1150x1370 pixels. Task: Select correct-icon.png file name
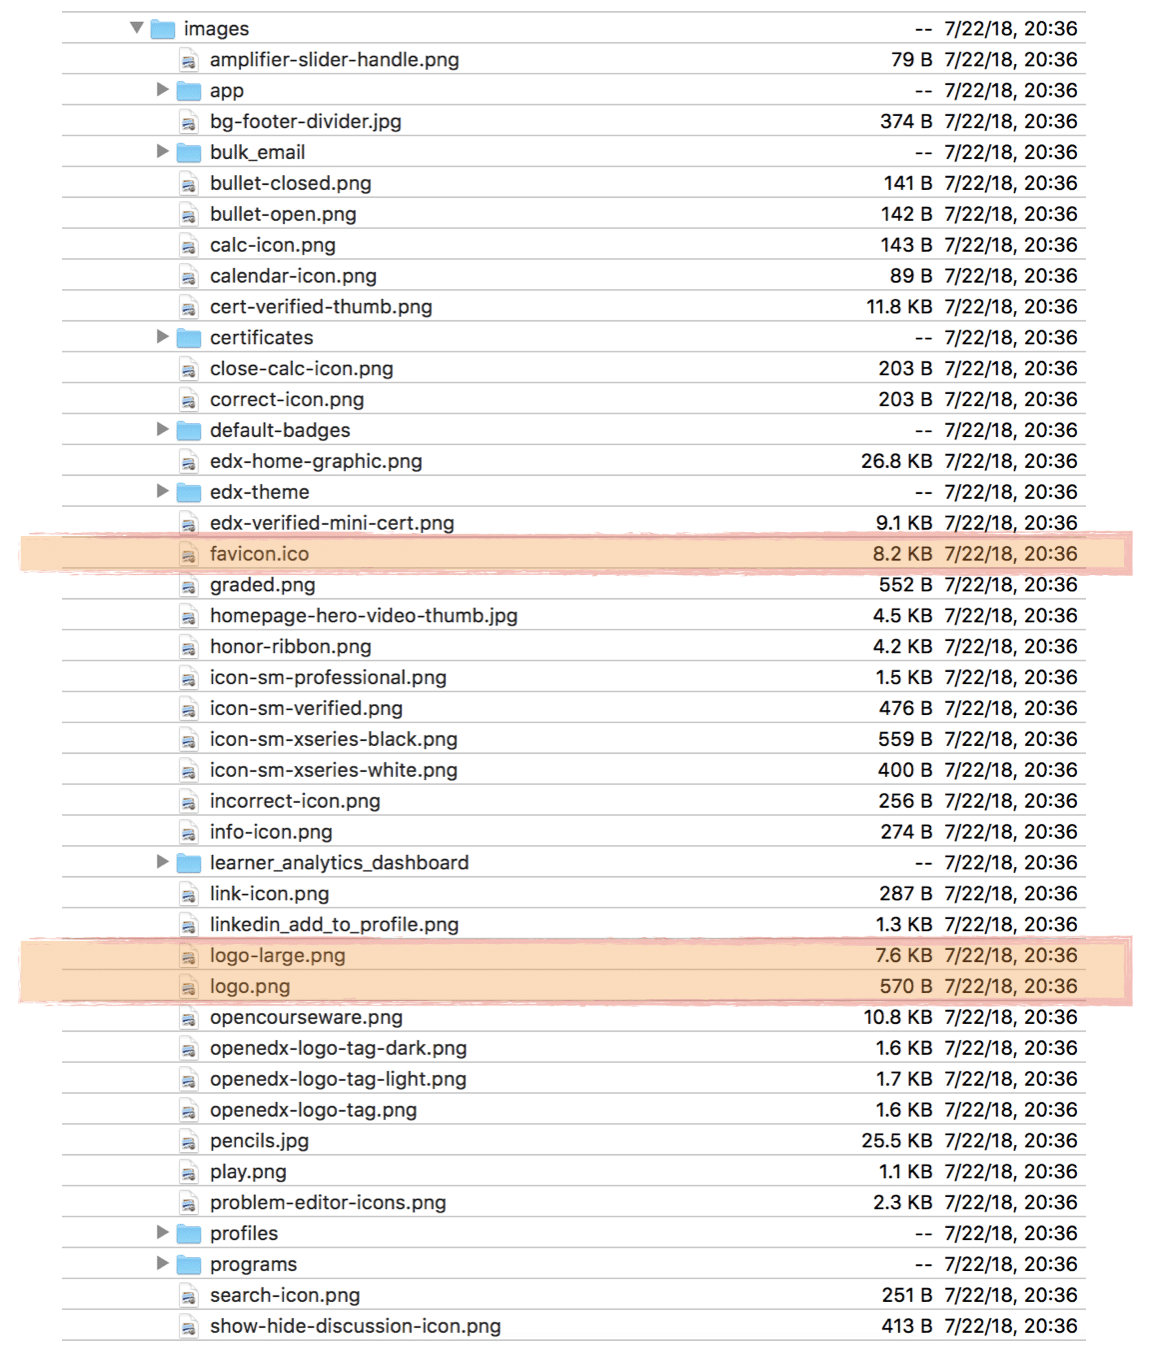pos(287,399)
